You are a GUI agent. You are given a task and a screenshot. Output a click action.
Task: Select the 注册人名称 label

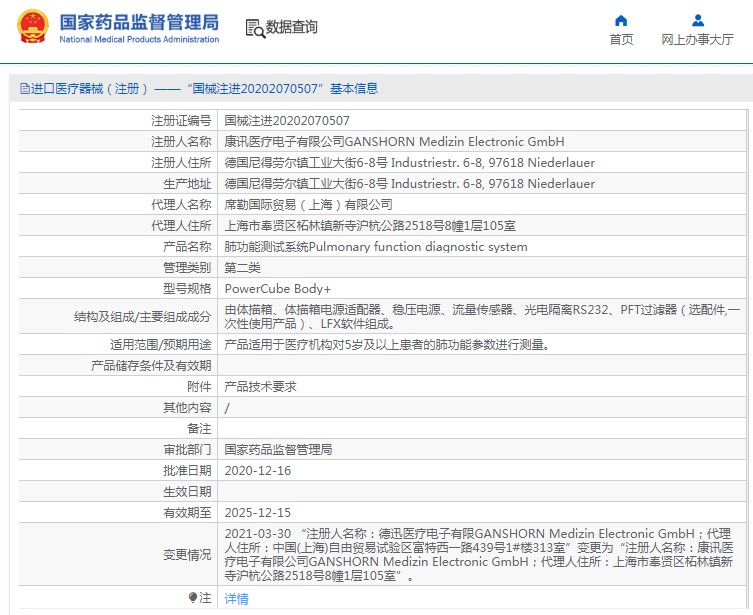point(181,142)
